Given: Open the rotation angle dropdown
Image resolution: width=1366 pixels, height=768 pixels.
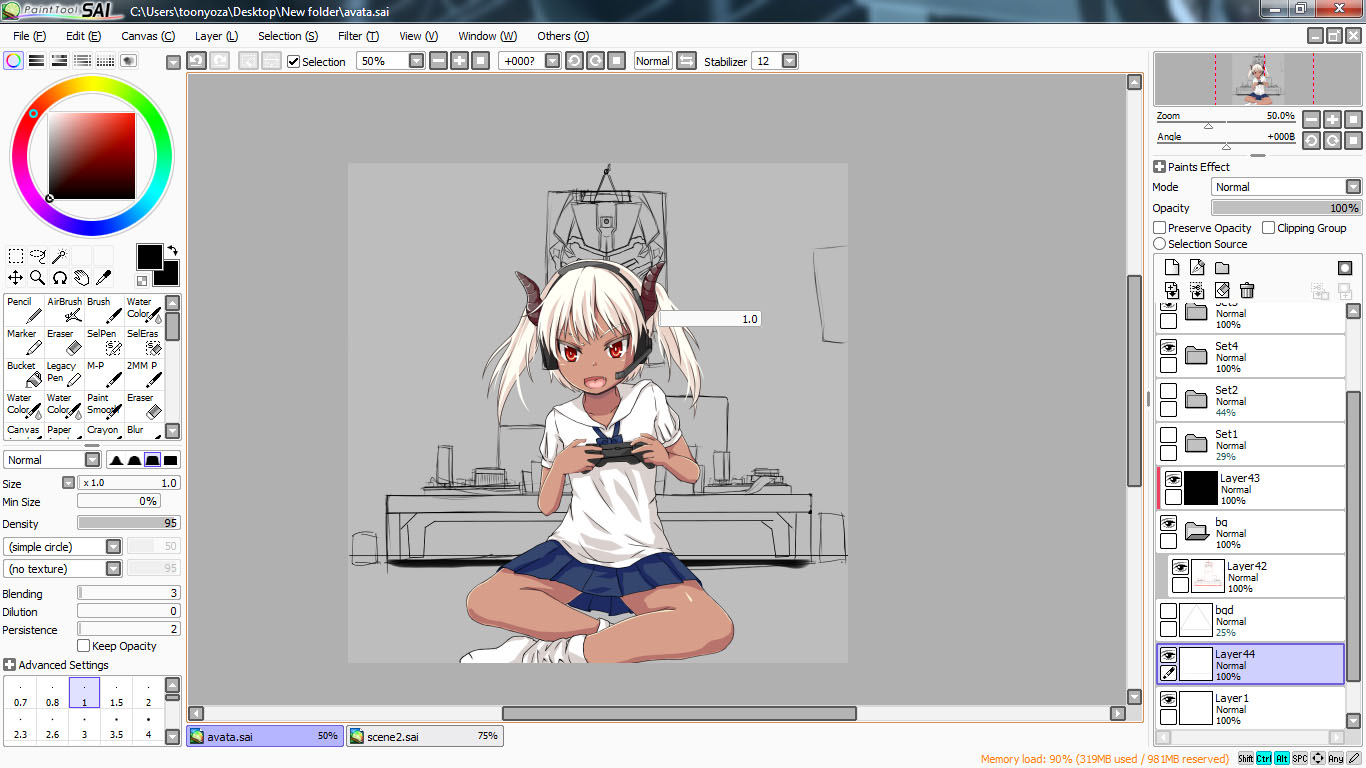Looking at the screenshot, I should (x=551, y=61).
